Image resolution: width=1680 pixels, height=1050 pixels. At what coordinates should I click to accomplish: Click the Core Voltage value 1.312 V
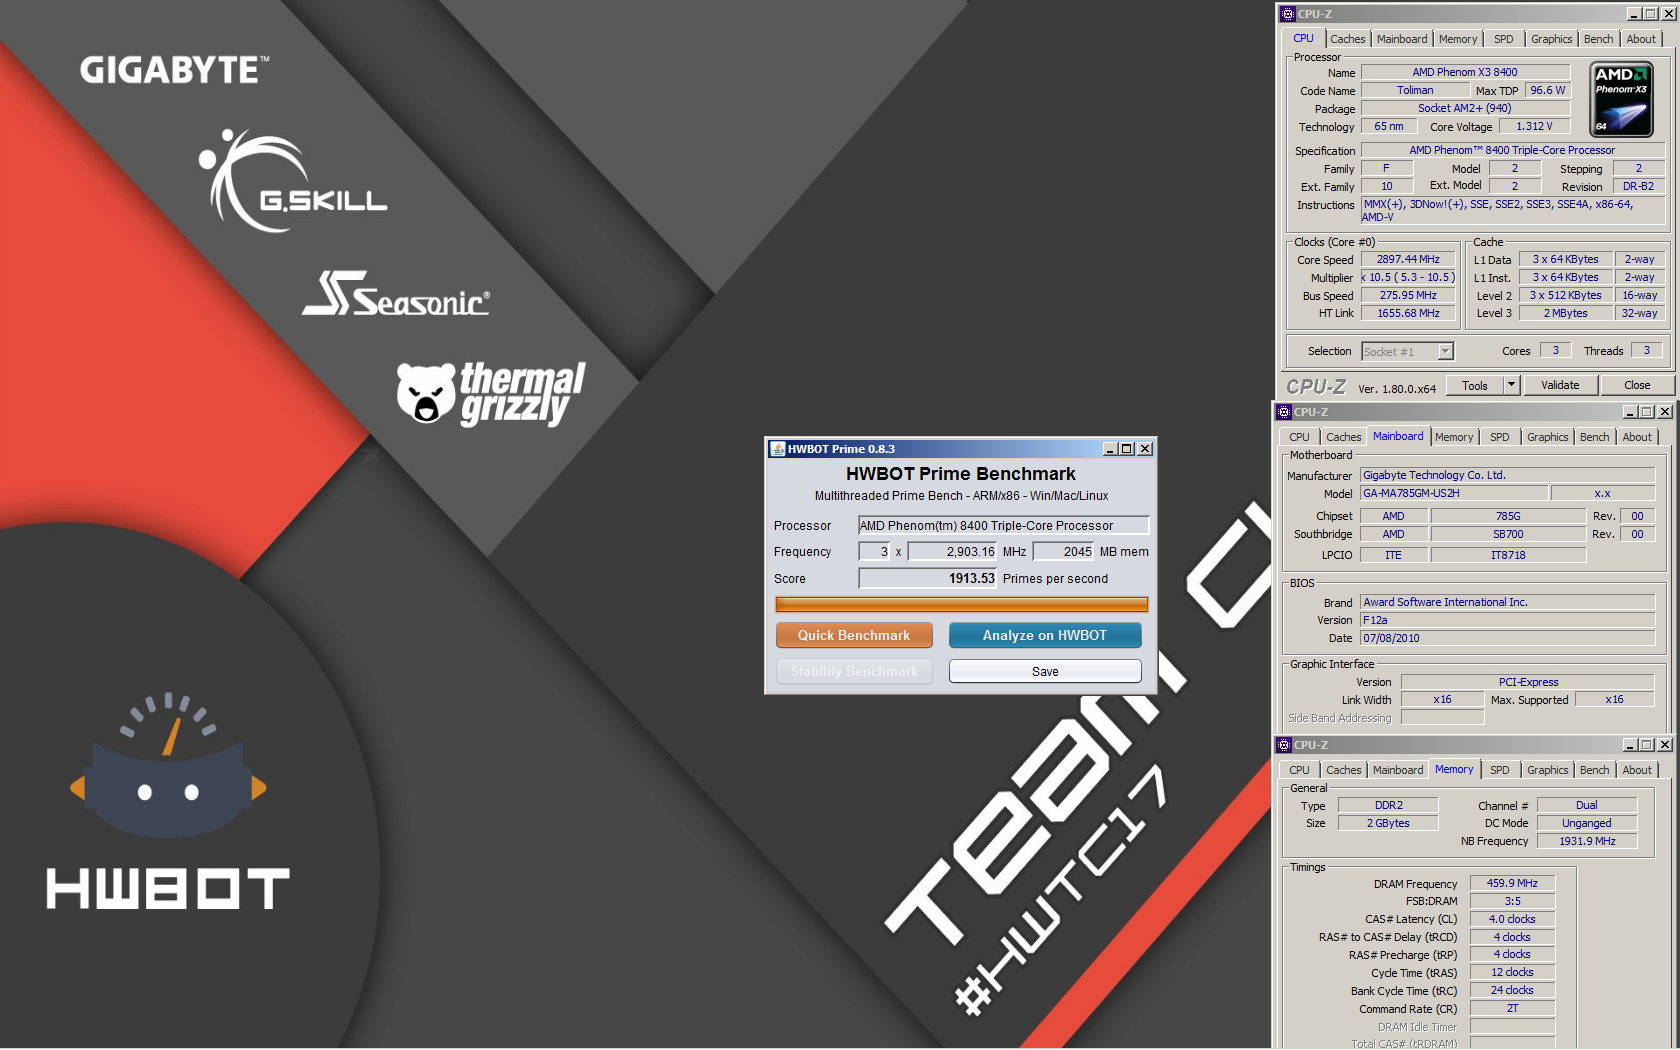tap(1534, 126)
